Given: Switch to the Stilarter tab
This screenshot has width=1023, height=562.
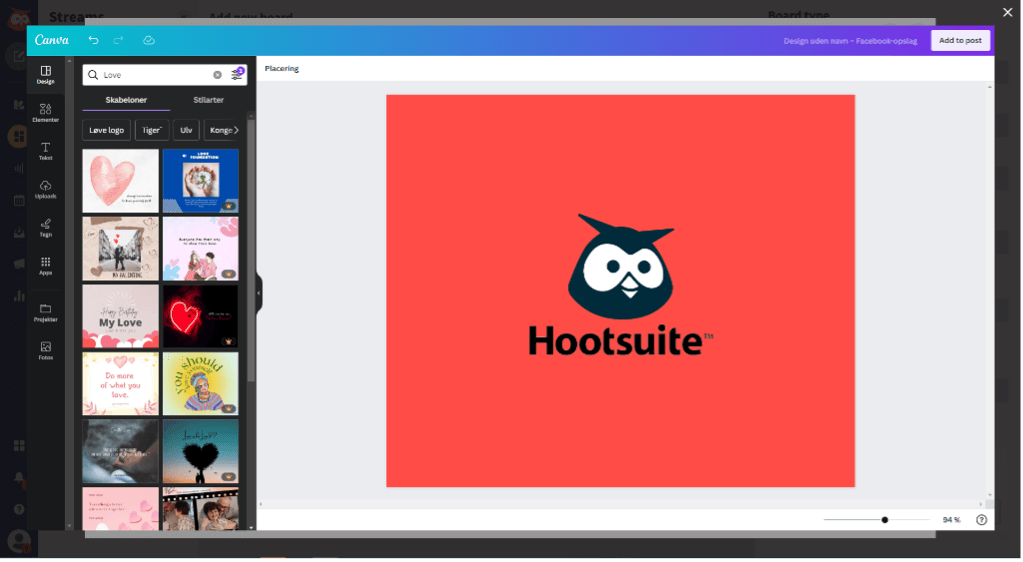Looking at the screenshot, I should [x=208, y=100].
